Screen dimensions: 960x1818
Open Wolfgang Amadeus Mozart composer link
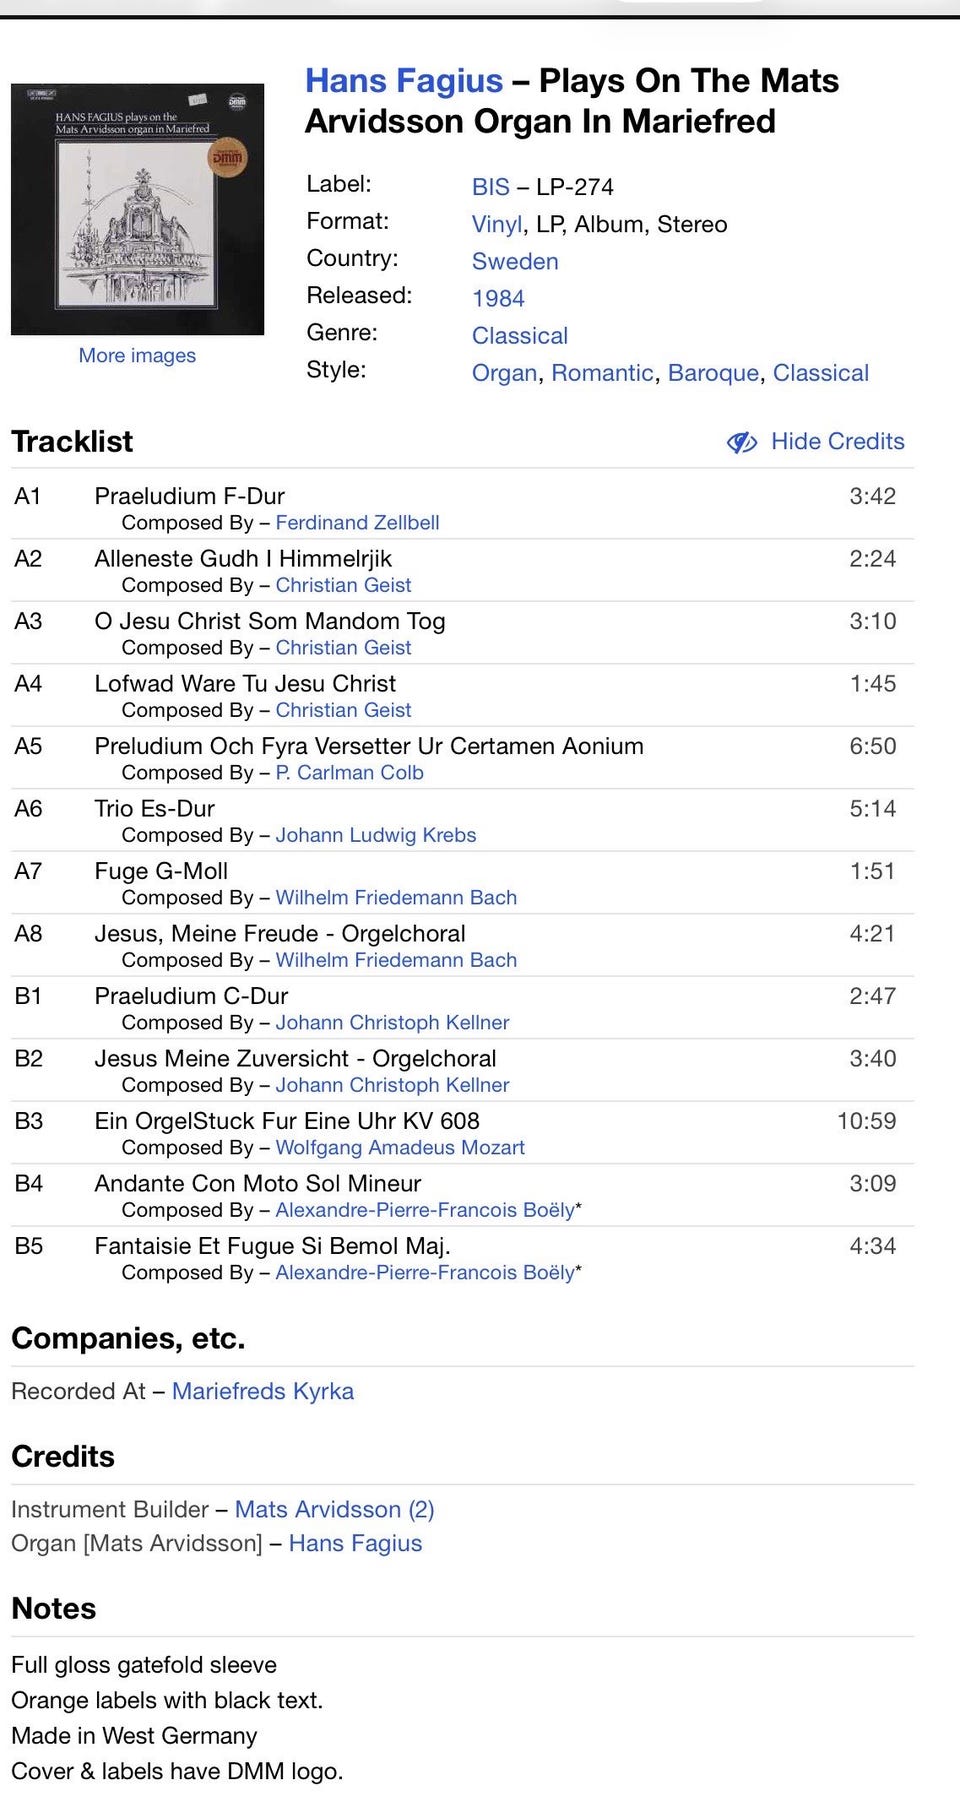coord(400,1147)
